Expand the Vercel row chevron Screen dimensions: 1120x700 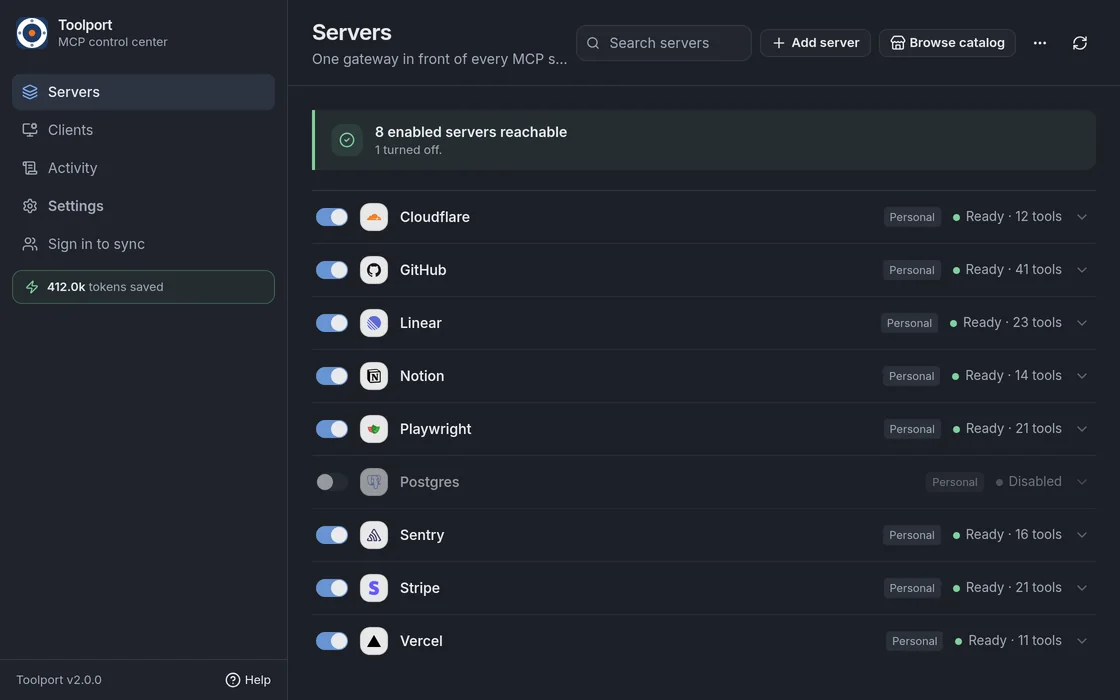1081,641
